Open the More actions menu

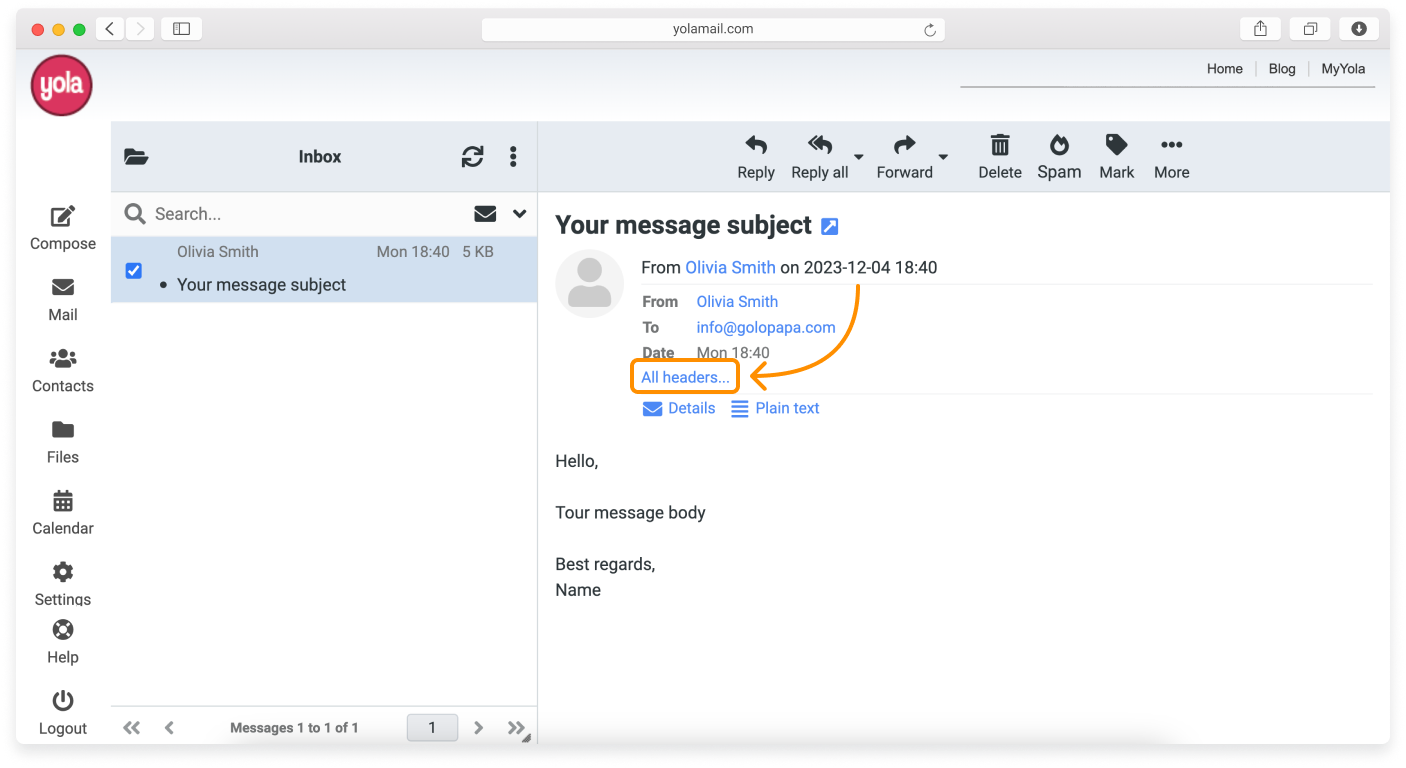(1171, 156)
